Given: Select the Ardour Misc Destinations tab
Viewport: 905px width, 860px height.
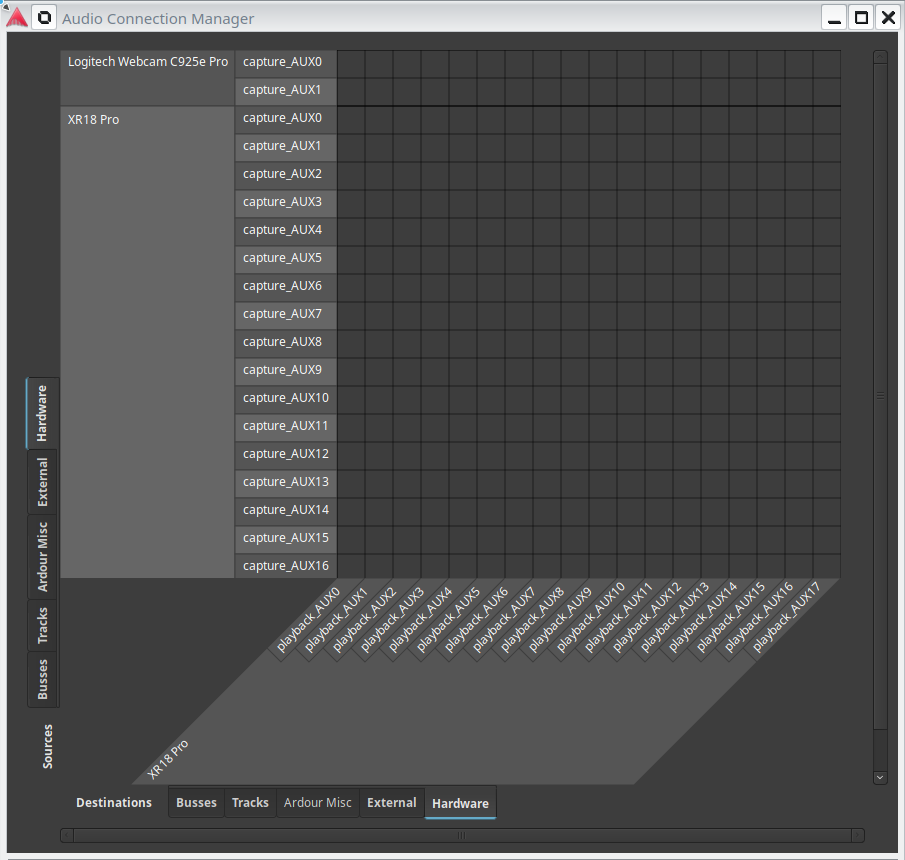Looking at the screenshot, I should point(317,803).
